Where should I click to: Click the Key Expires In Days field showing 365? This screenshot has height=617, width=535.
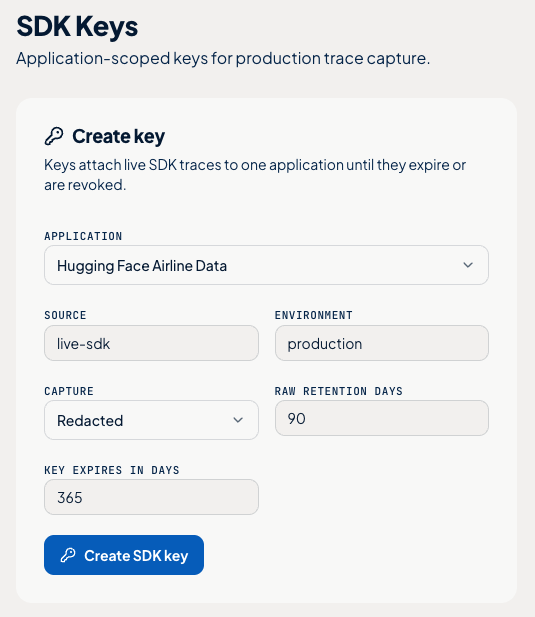151,497
